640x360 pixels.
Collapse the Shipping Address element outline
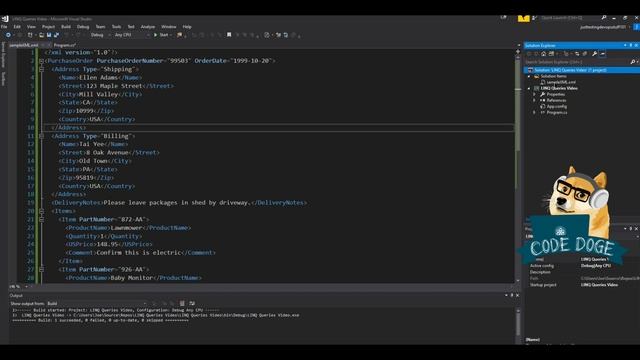[x=41, y=69]
